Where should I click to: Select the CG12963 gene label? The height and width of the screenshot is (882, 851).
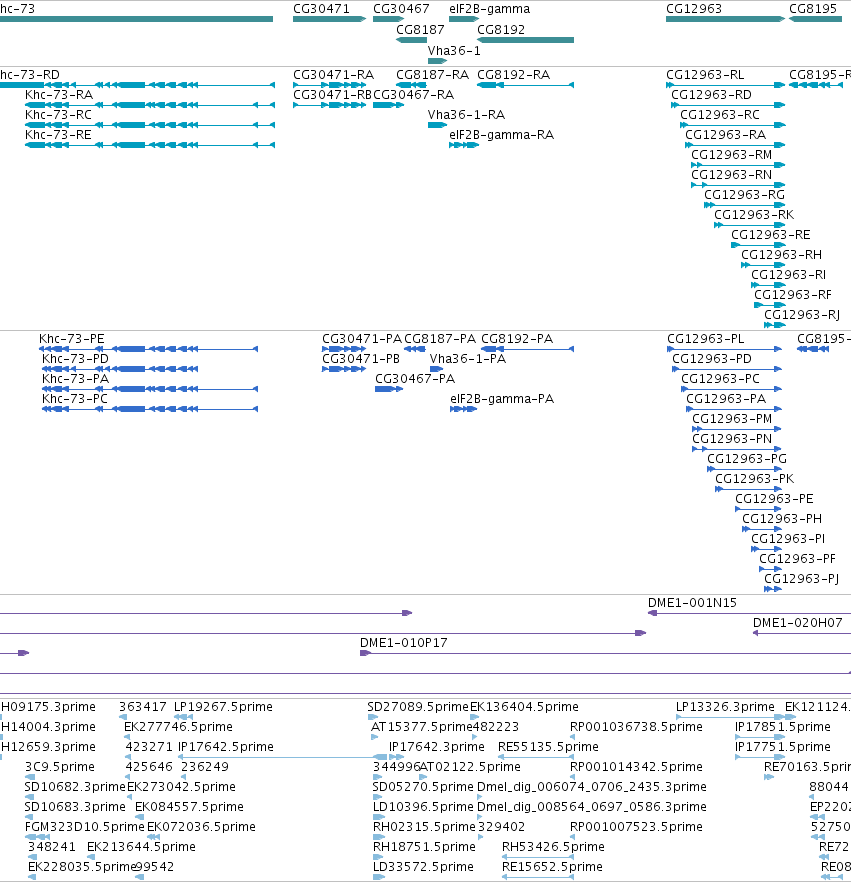coord(694,9)
